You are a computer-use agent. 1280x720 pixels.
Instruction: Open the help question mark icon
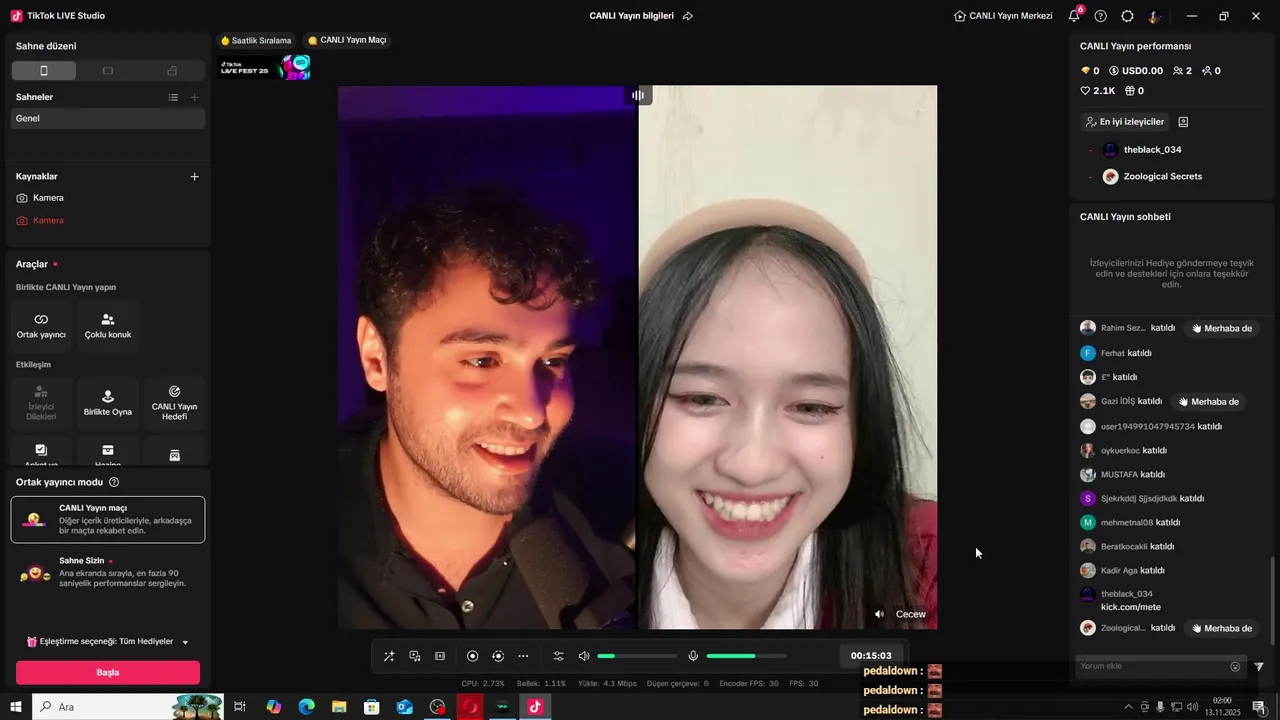click(x=1101, y=16)
